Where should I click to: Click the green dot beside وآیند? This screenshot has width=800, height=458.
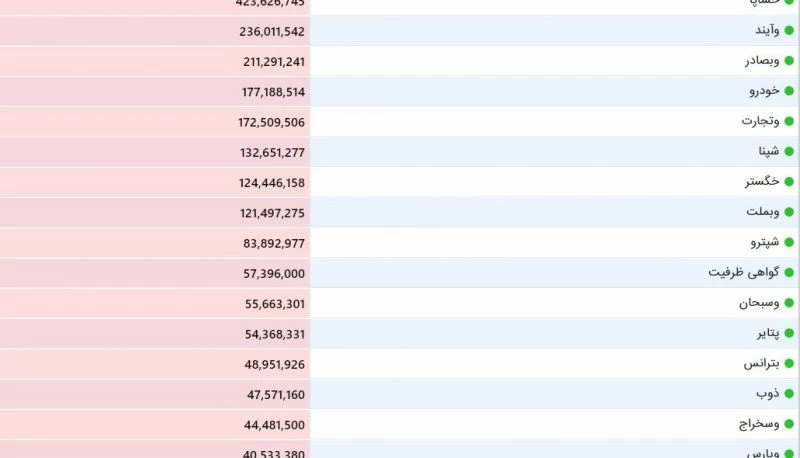click(789, 31)
